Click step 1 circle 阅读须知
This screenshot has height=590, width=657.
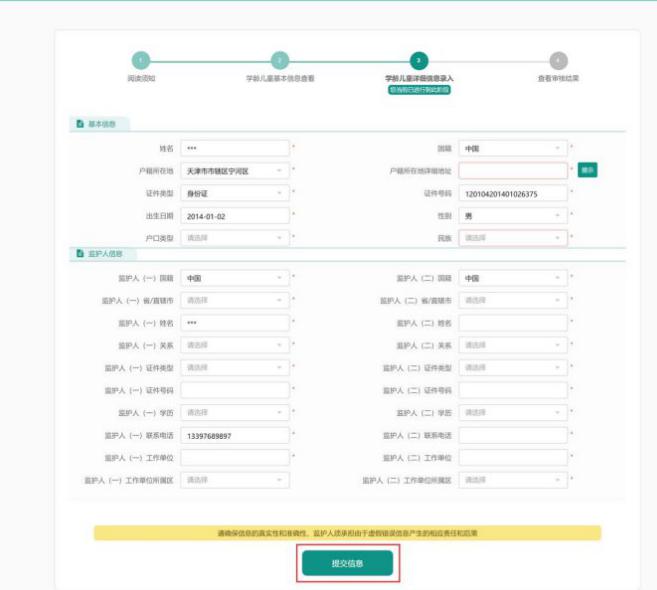pyautogui.click(x=141, y=61)
